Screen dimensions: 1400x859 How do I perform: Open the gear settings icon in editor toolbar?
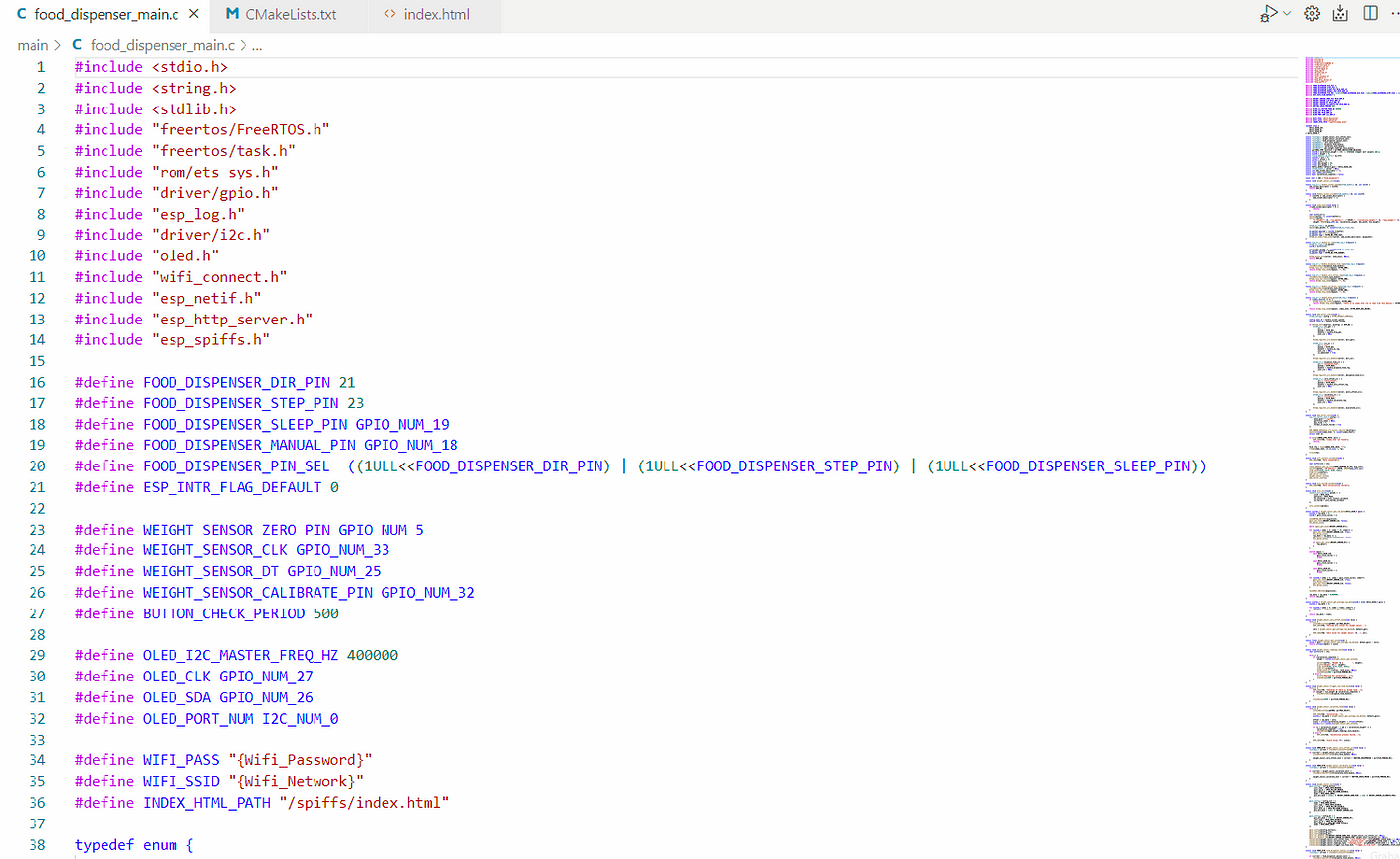tap(1313, 14)
